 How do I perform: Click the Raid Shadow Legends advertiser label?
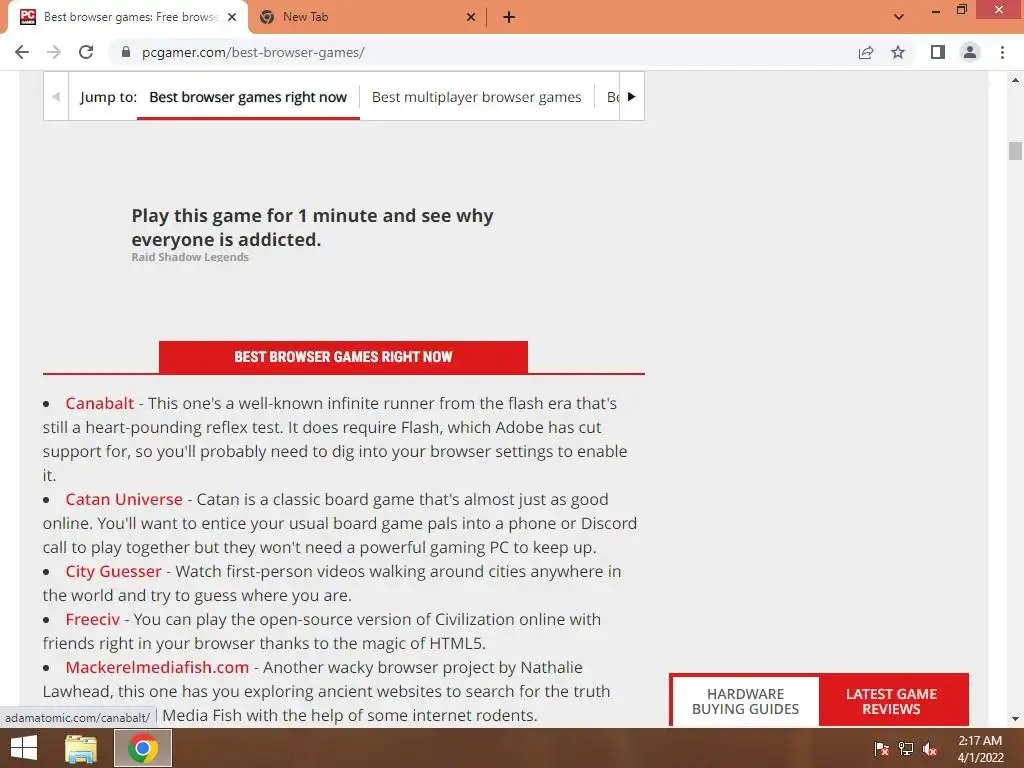pyautogui.click(x=190, y=257)
